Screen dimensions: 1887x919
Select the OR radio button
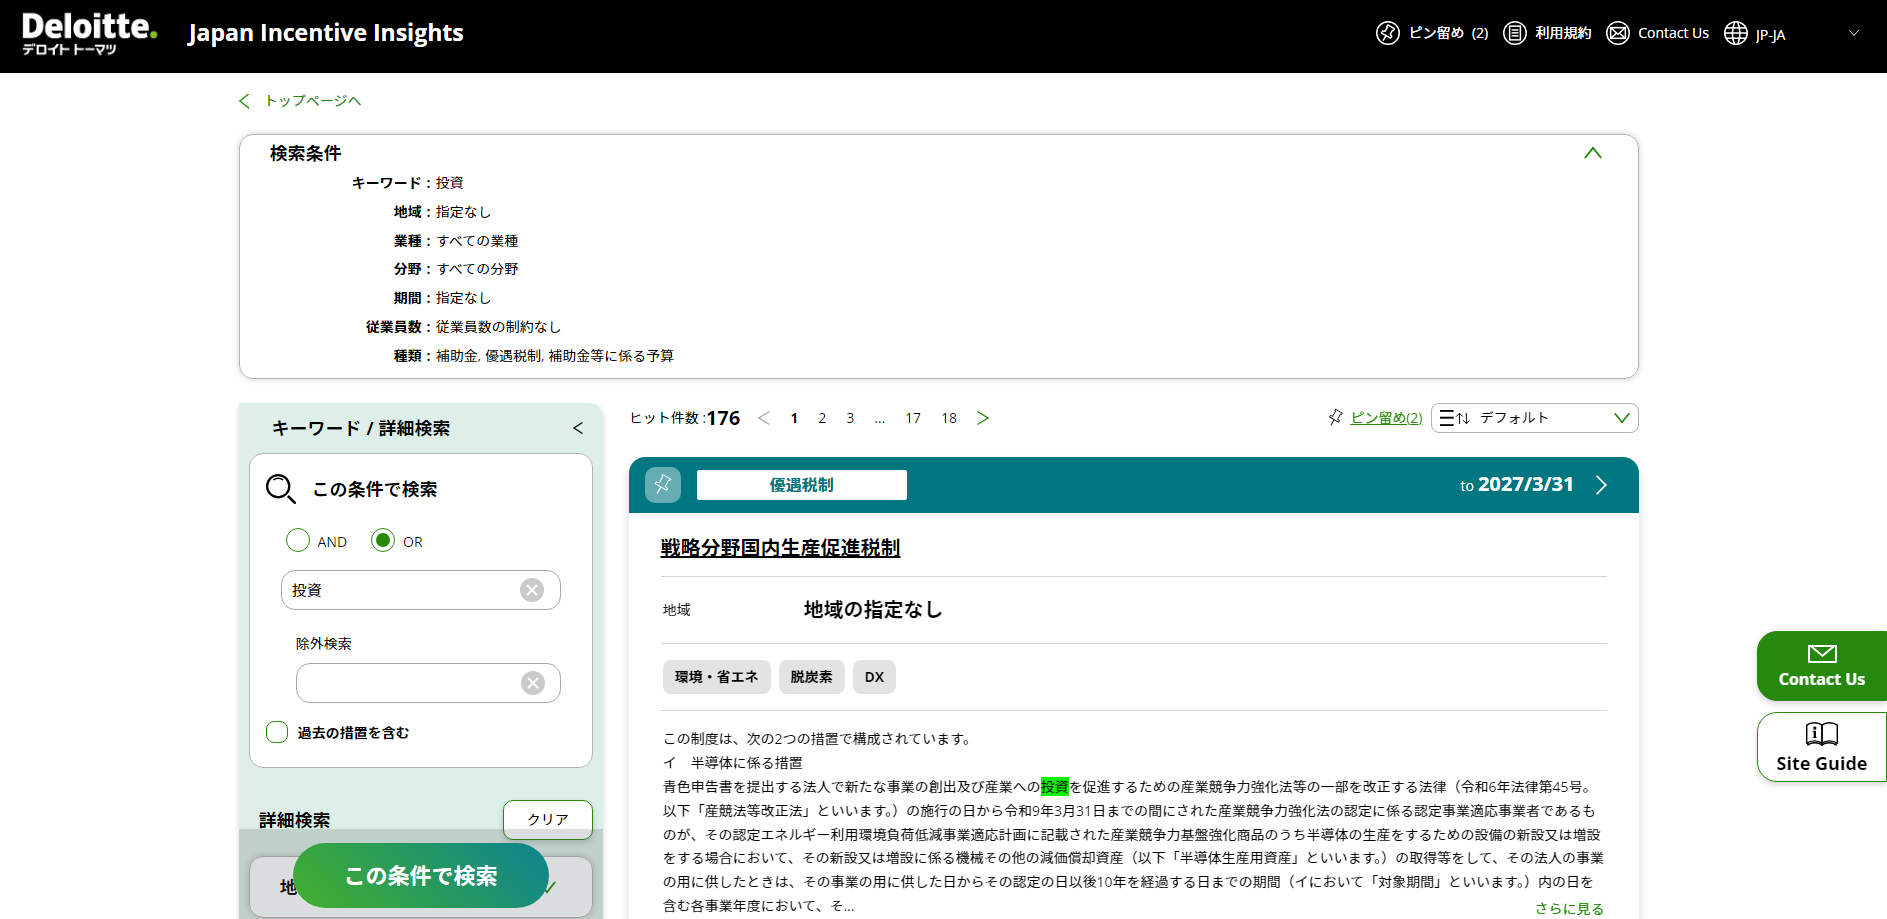pos(383,540)
